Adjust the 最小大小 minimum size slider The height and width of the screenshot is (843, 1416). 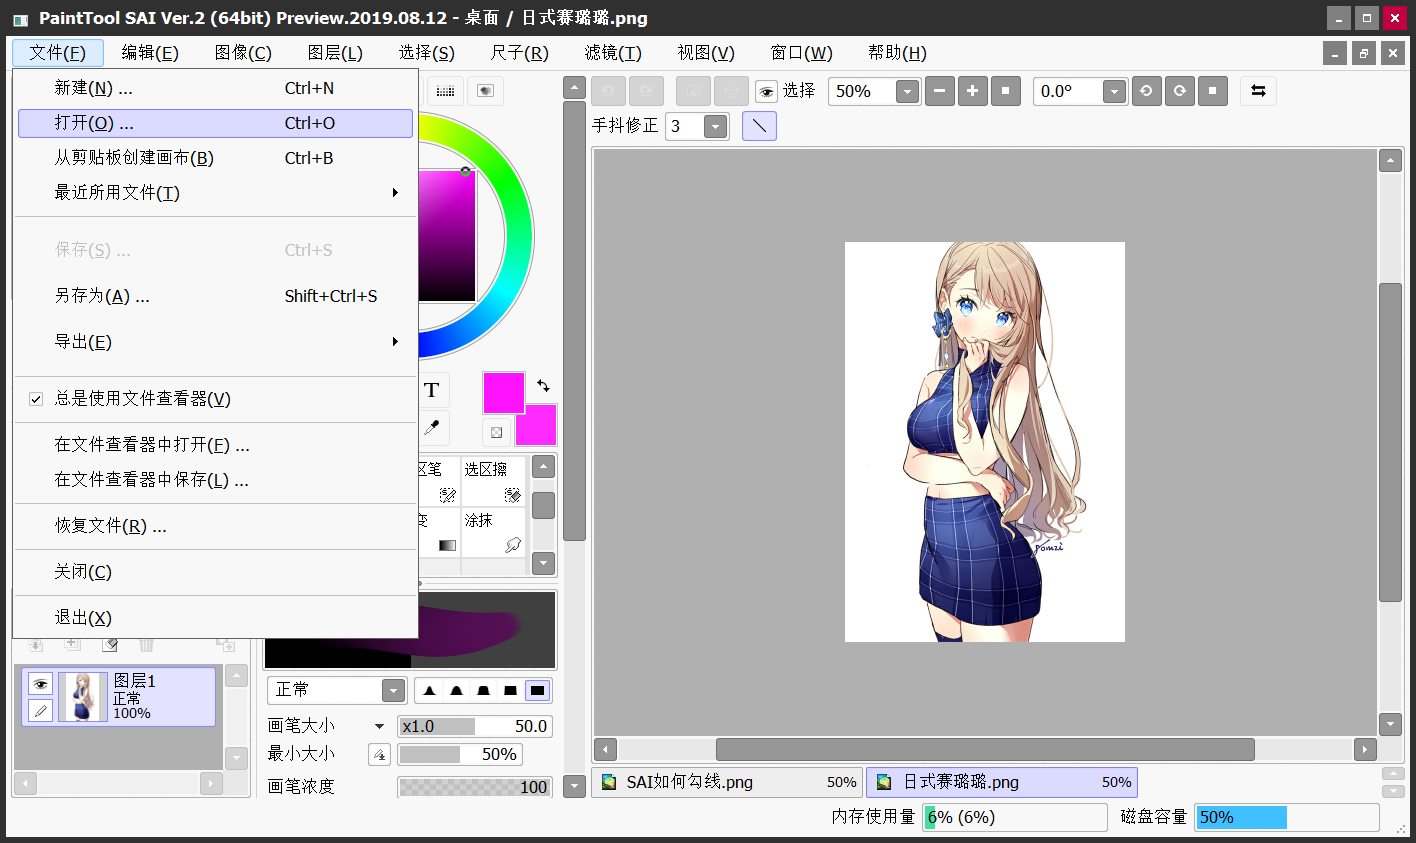(x=460, y=755)
